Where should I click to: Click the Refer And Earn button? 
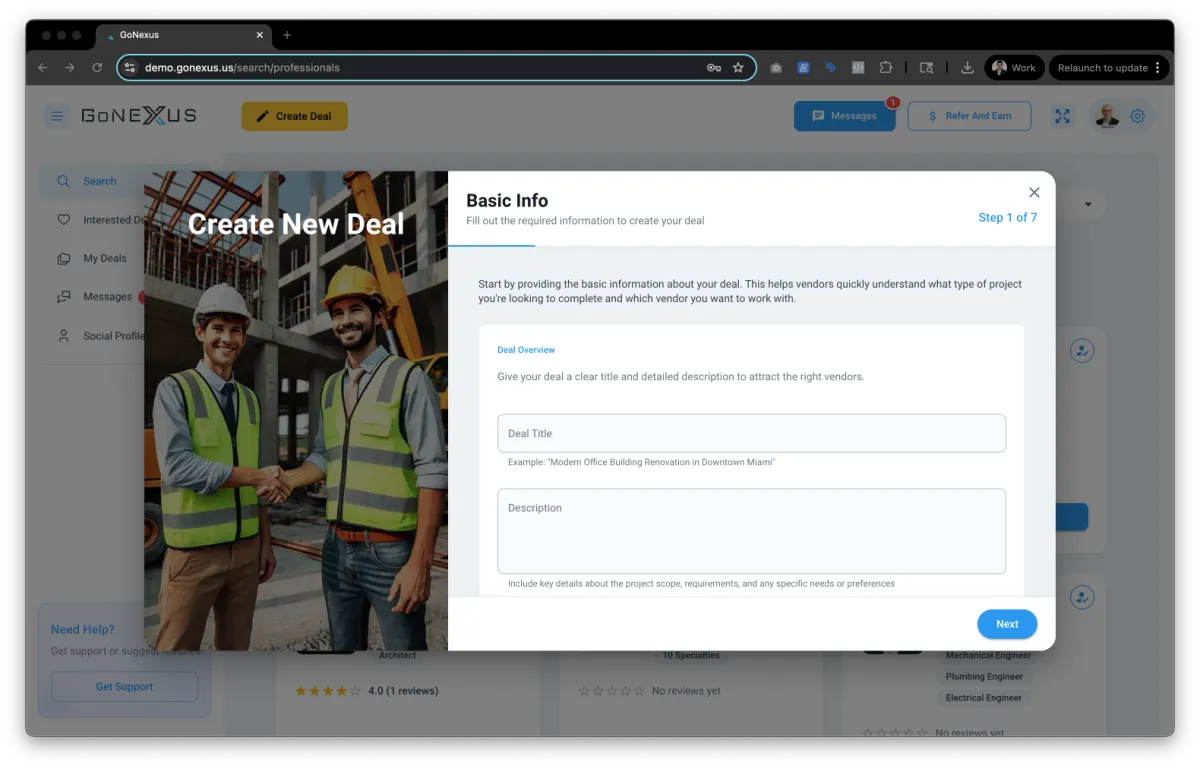coord(969,116)
